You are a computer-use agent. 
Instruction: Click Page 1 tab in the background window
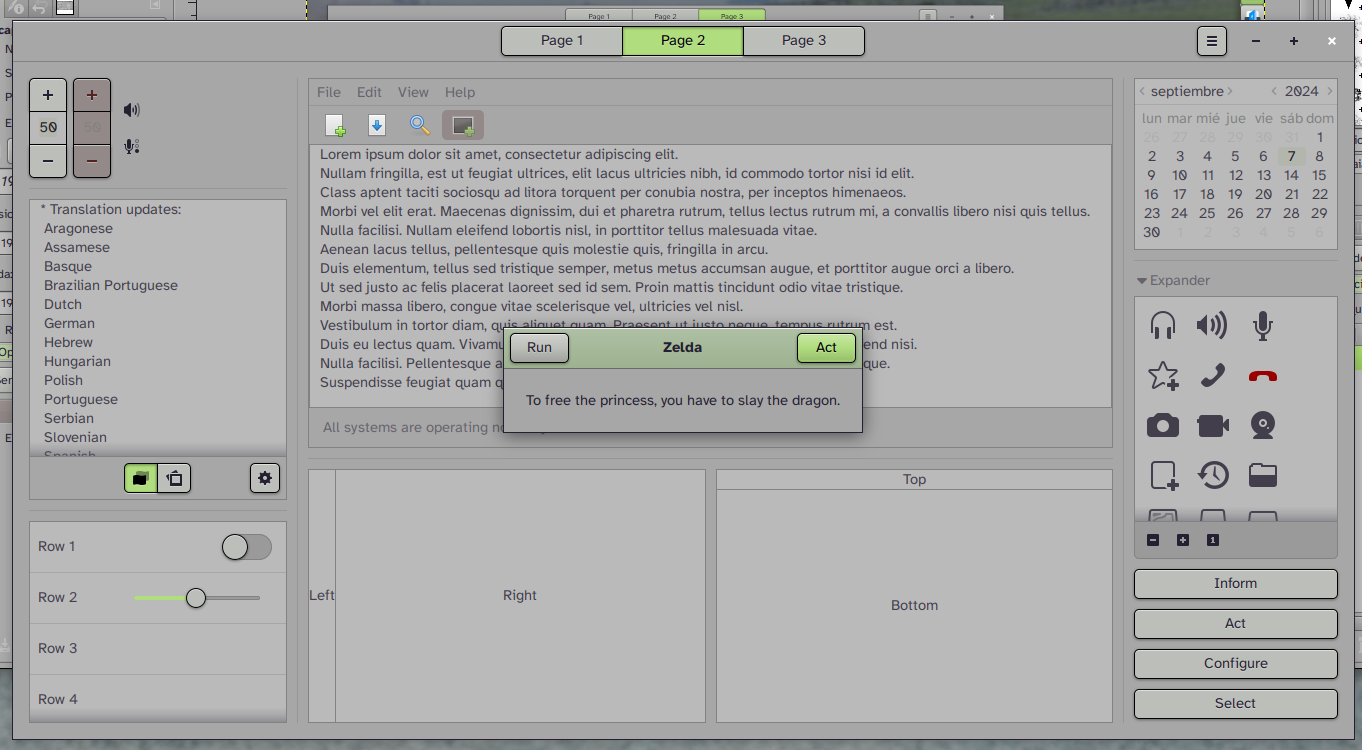coord(599,16)
